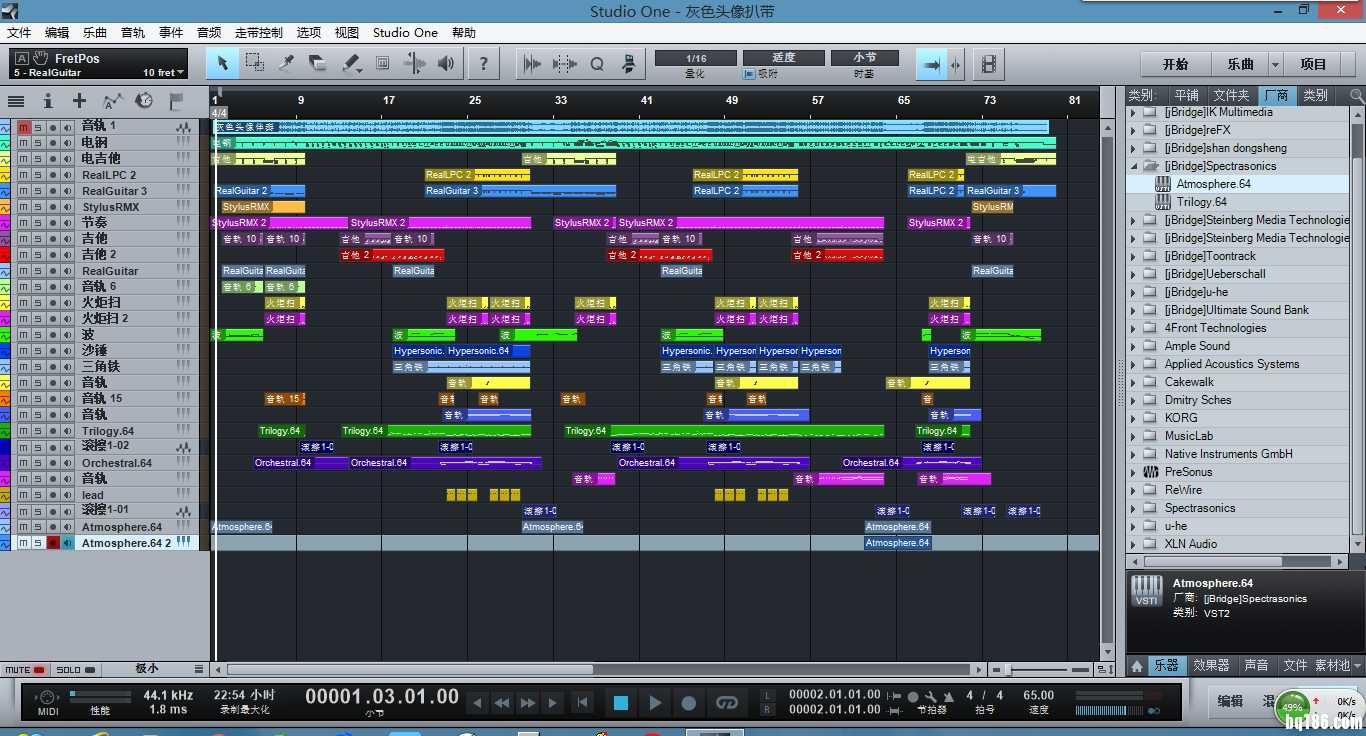
Task: Toggle the snap checkbox under 适度
Action: pos(749,74)
